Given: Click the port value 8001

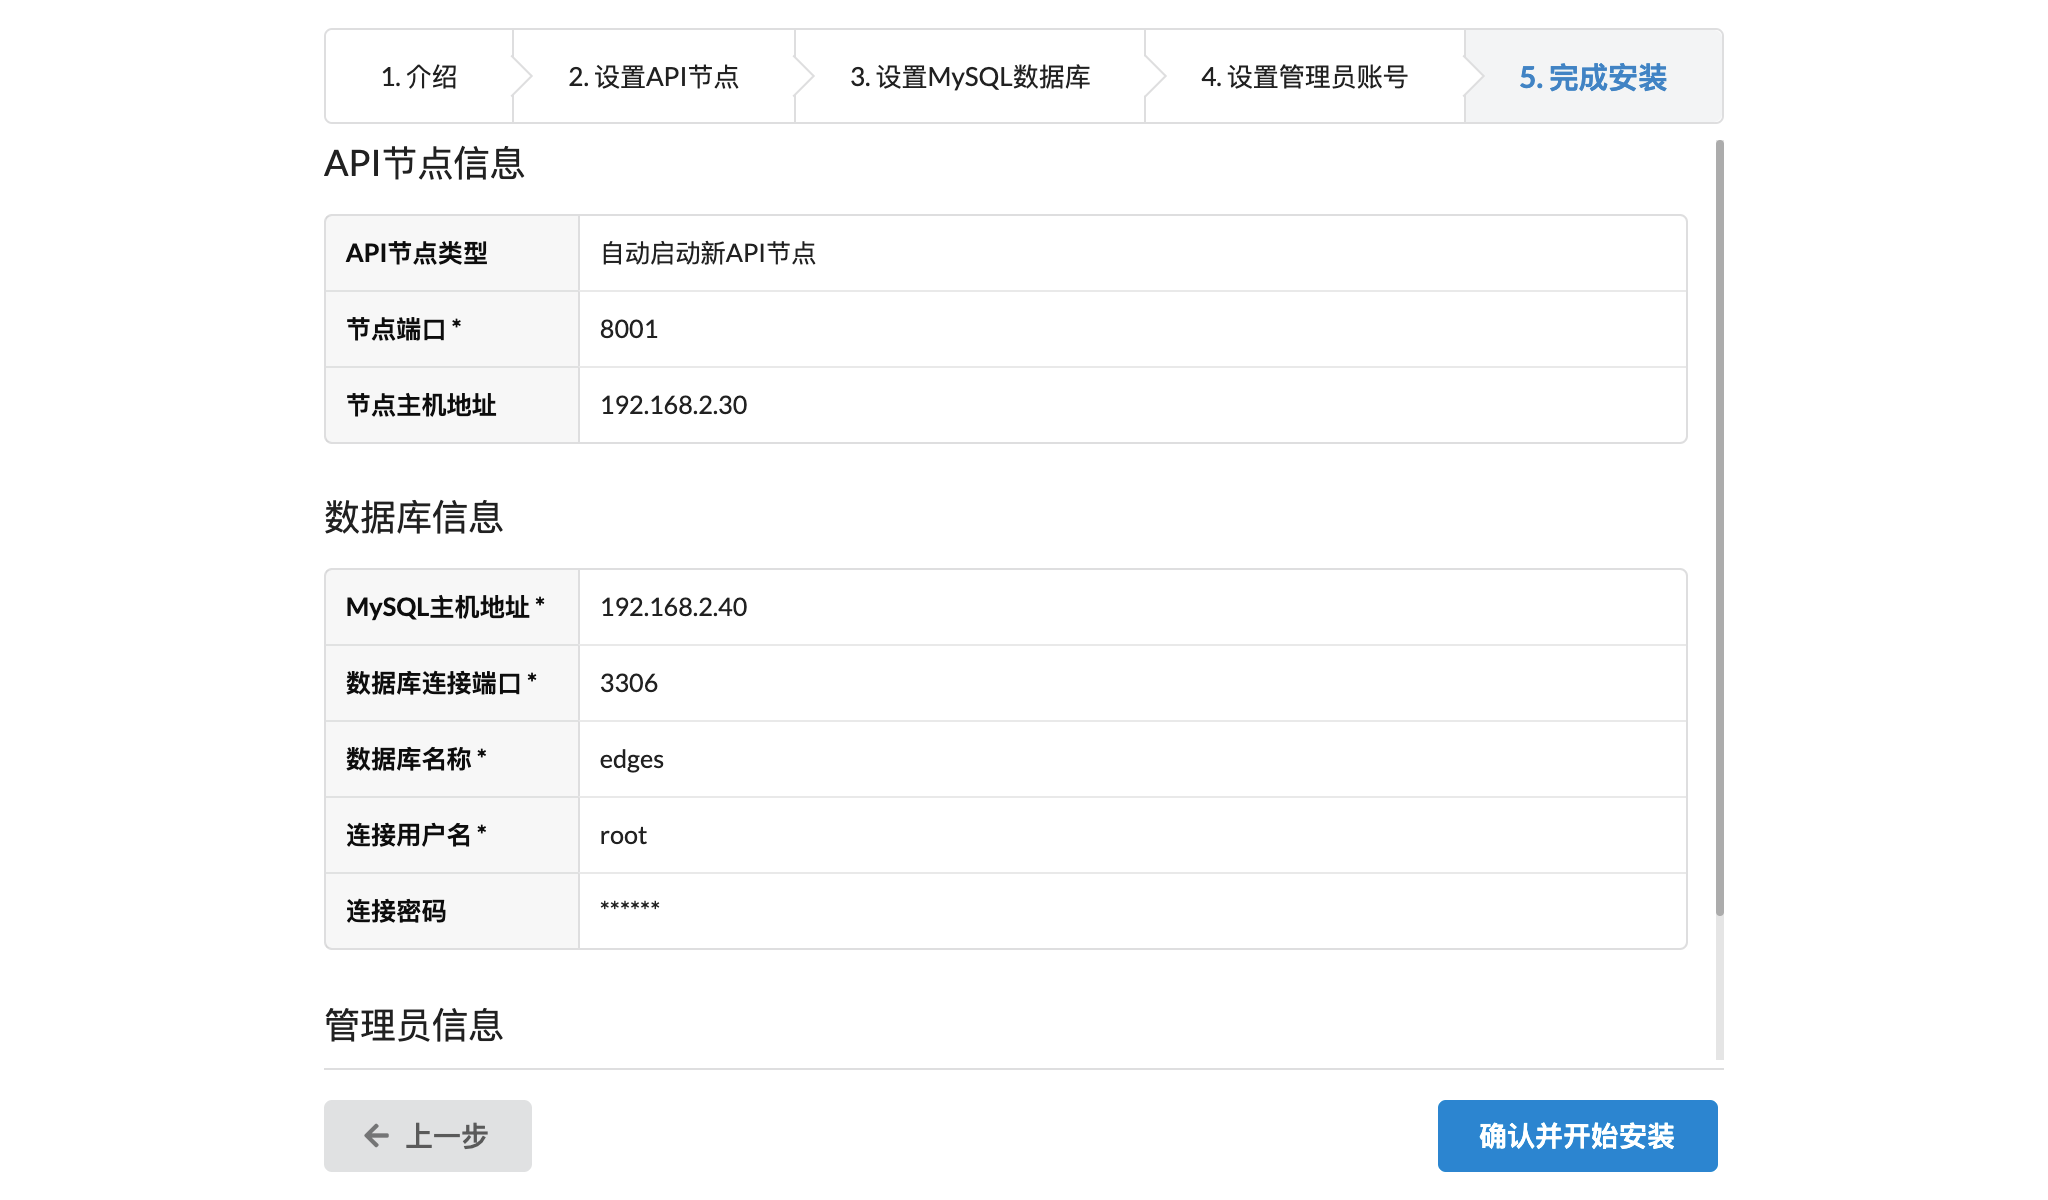Looking at the screenshot, I should (x=629, y=329).
